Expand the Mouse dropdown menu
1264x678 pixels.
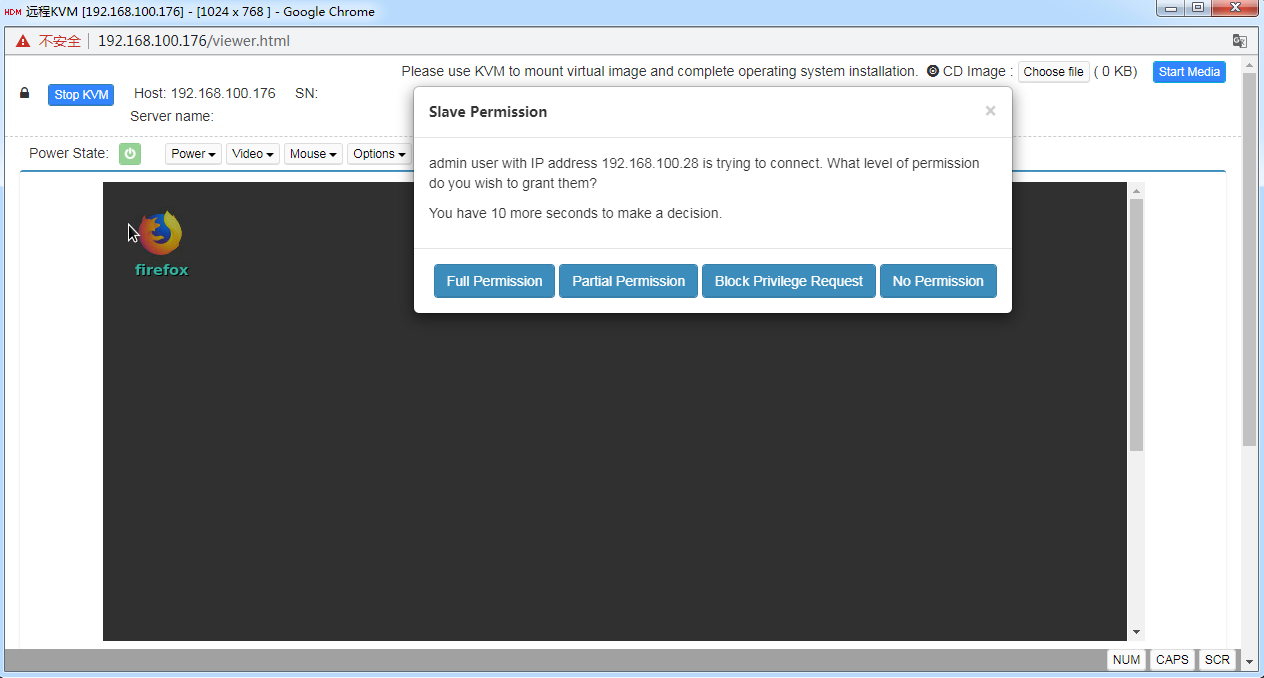313,154
